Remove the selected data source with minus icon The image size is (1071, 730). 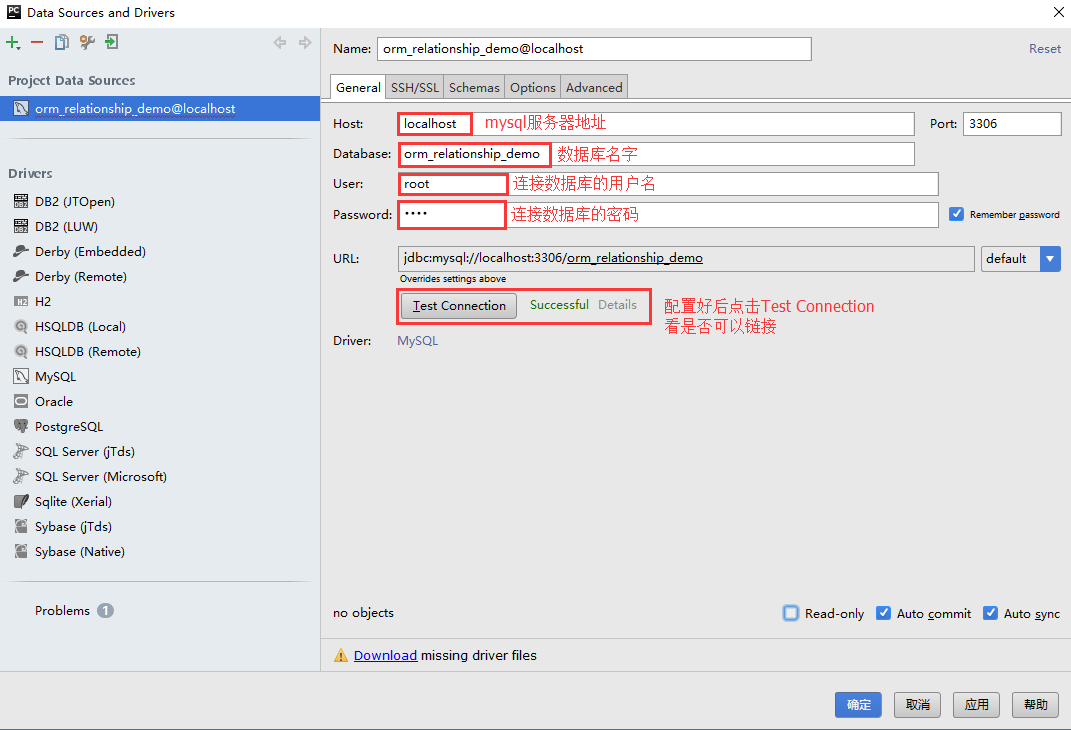click(x=37, y=42)
